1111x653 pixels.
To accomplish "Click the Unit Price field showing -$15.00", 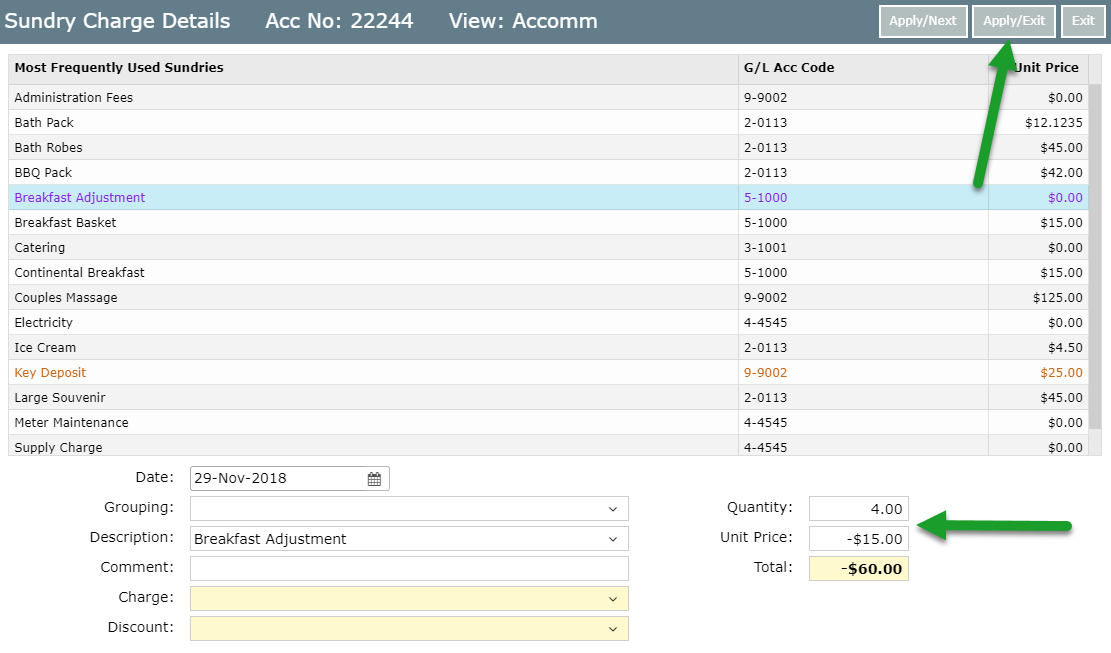I will (859, 539).
